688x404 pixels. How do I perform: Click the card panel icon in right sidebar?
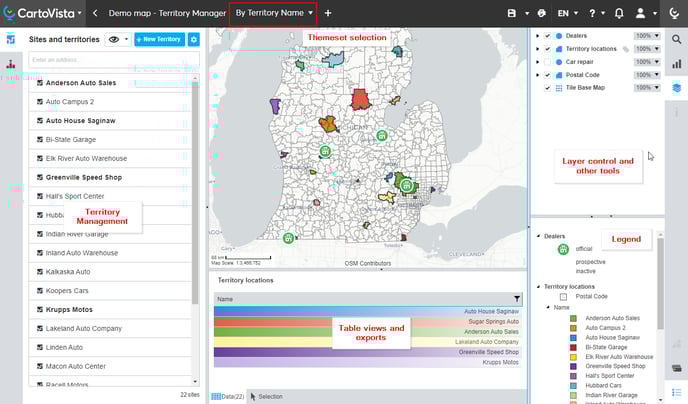pos(677,368)
